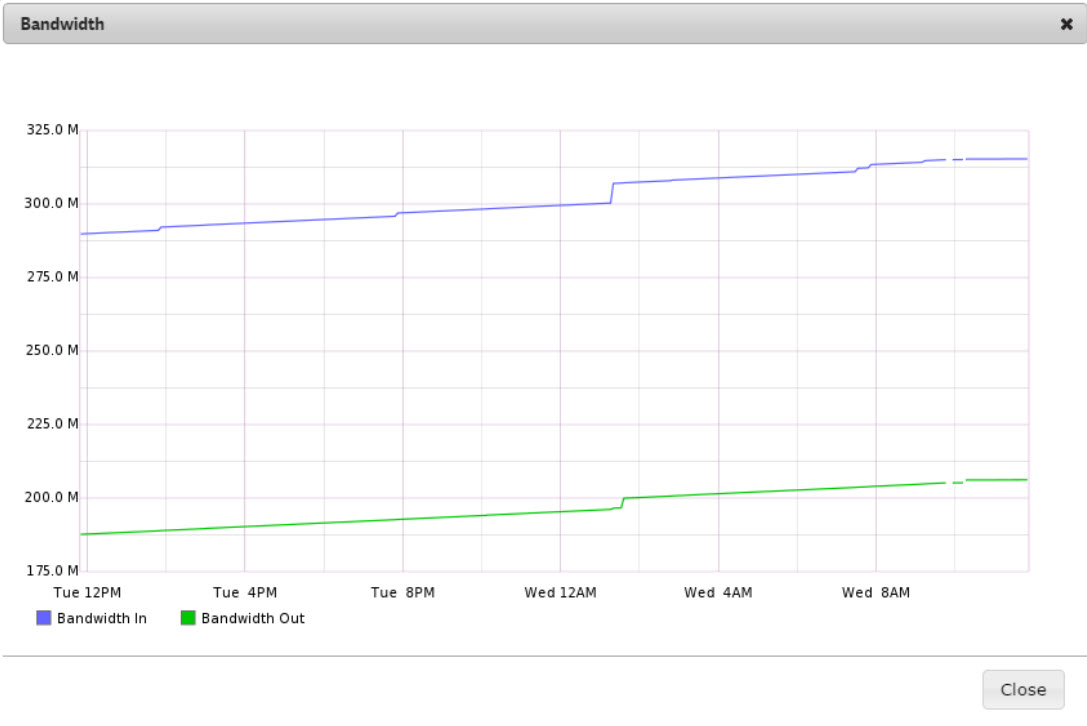1087x726 pixels.
Task: Click the 325.0 M y-axis label
Action: click(x=52, y=130)
